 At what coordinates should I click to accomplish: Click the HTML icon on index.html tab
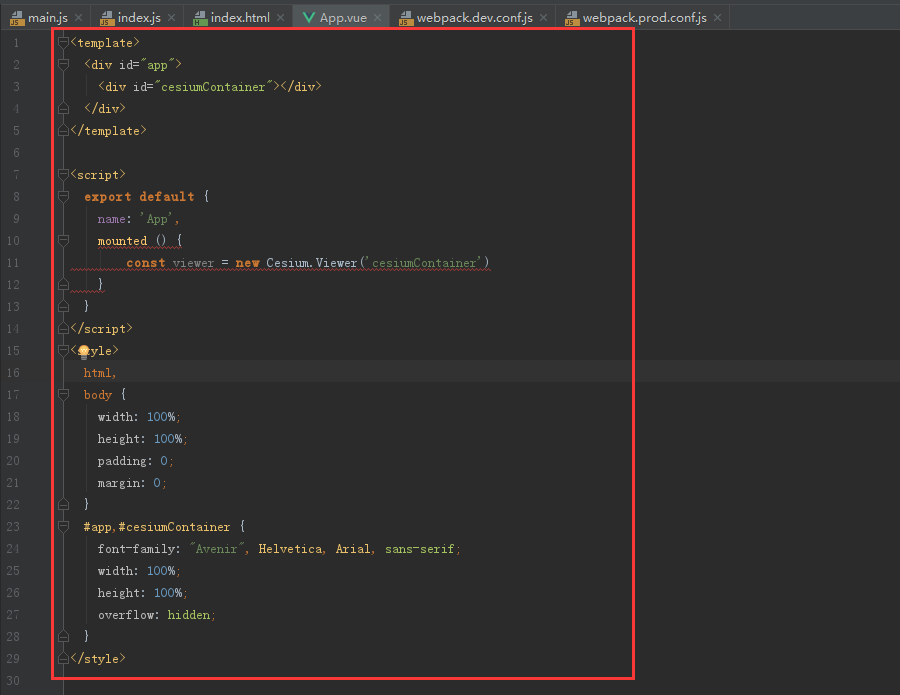[x=202, y=17]
